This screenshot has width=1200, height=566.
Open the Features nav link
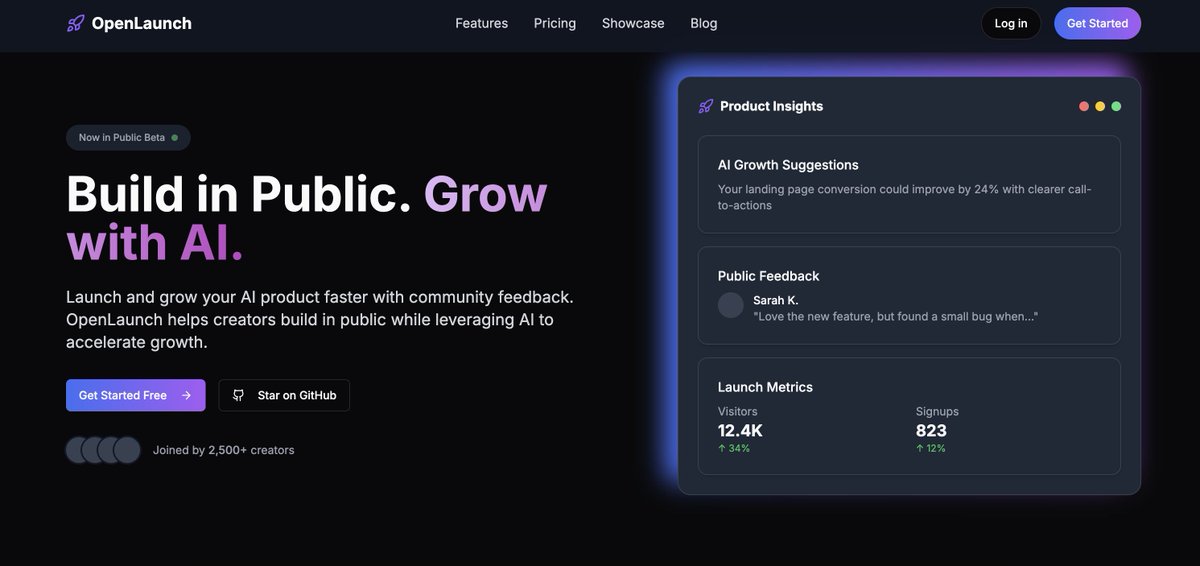(x=481, y=23)
